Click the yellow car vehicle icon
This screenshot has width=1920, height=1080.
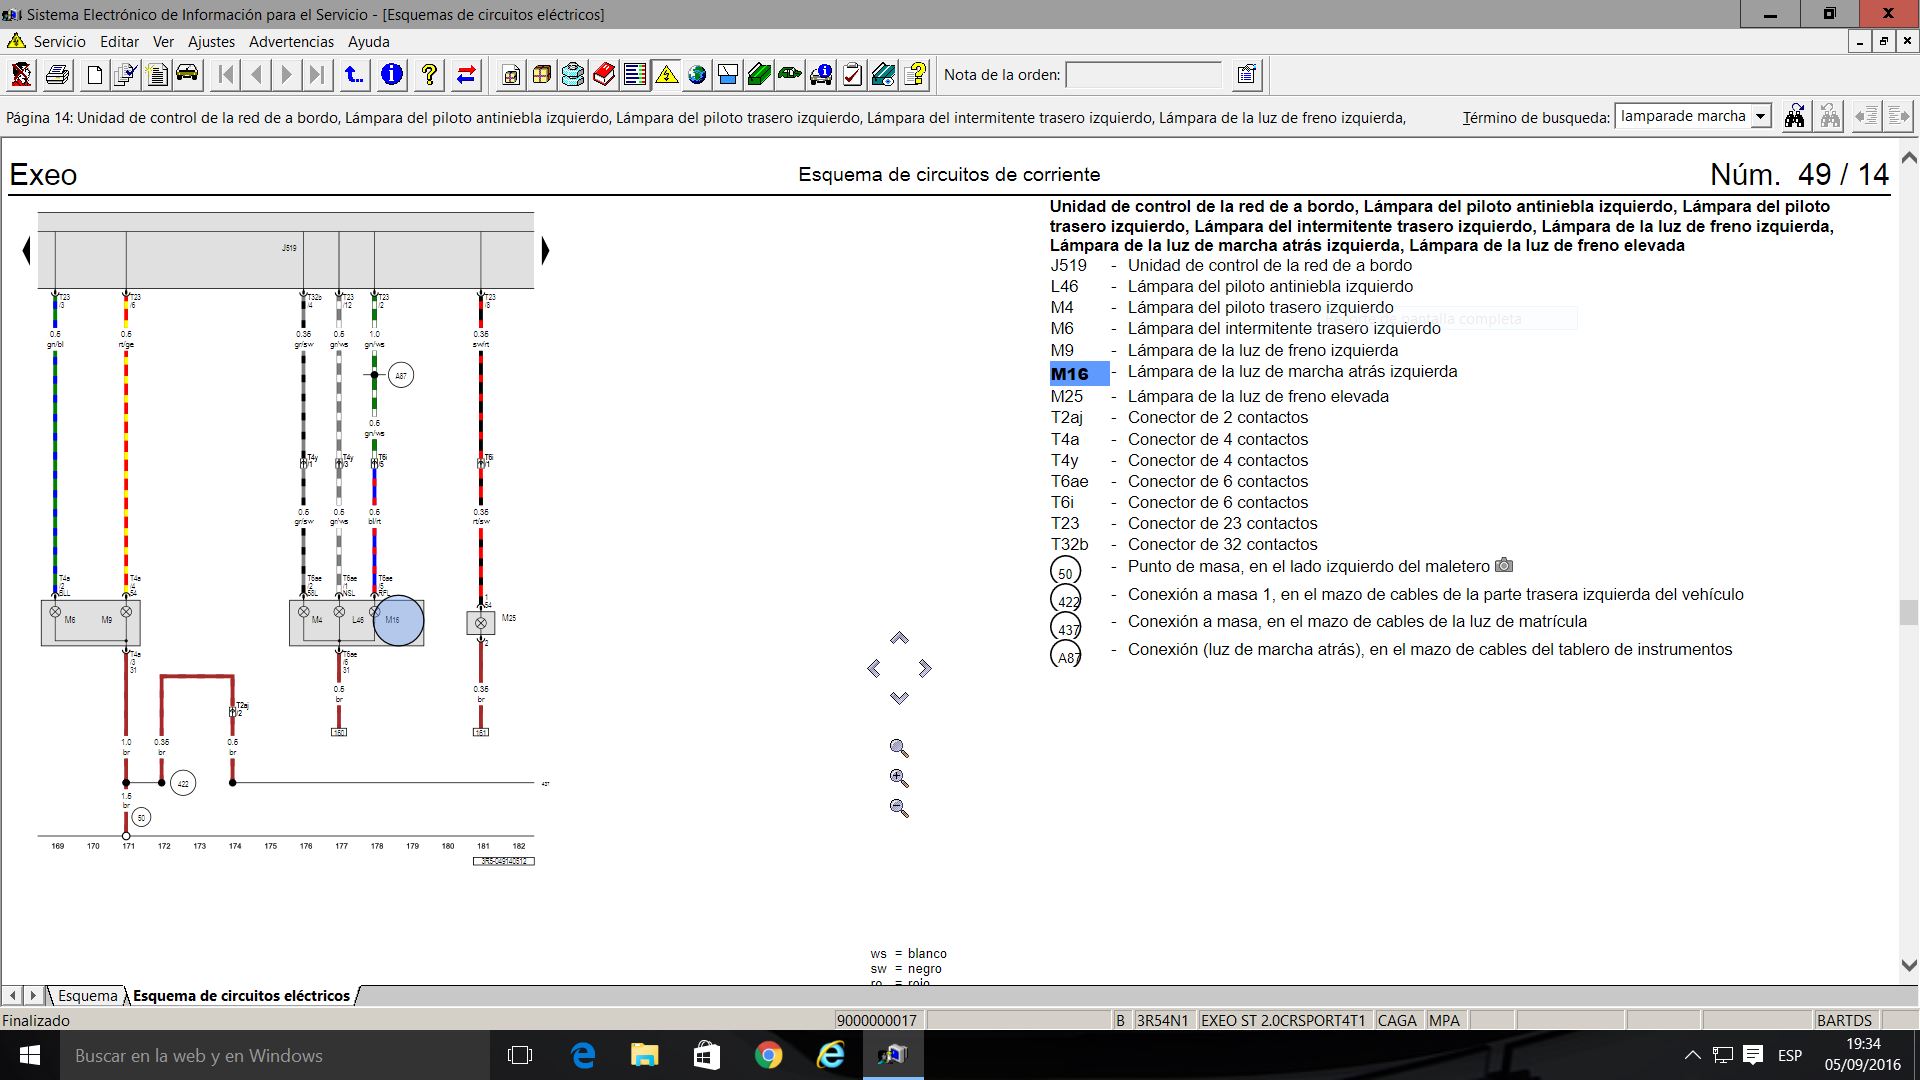coord(188,74)
